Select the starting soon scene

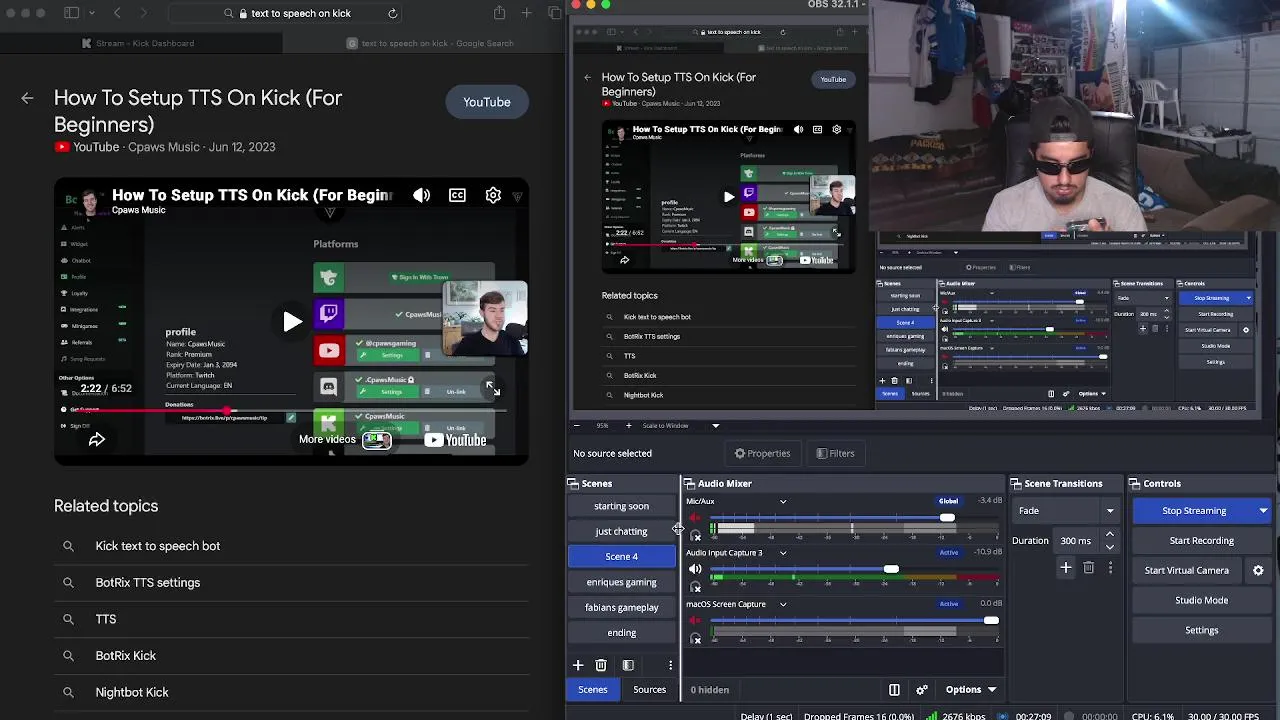[x=621, y=506]
